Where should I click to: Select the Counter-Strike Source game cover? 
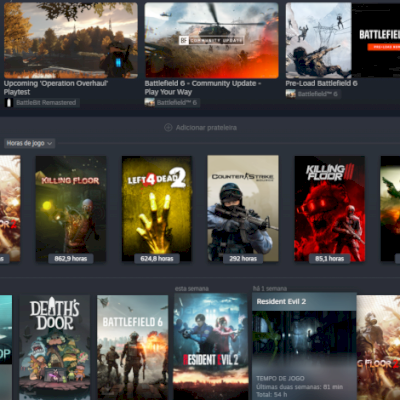click(243, 209)
